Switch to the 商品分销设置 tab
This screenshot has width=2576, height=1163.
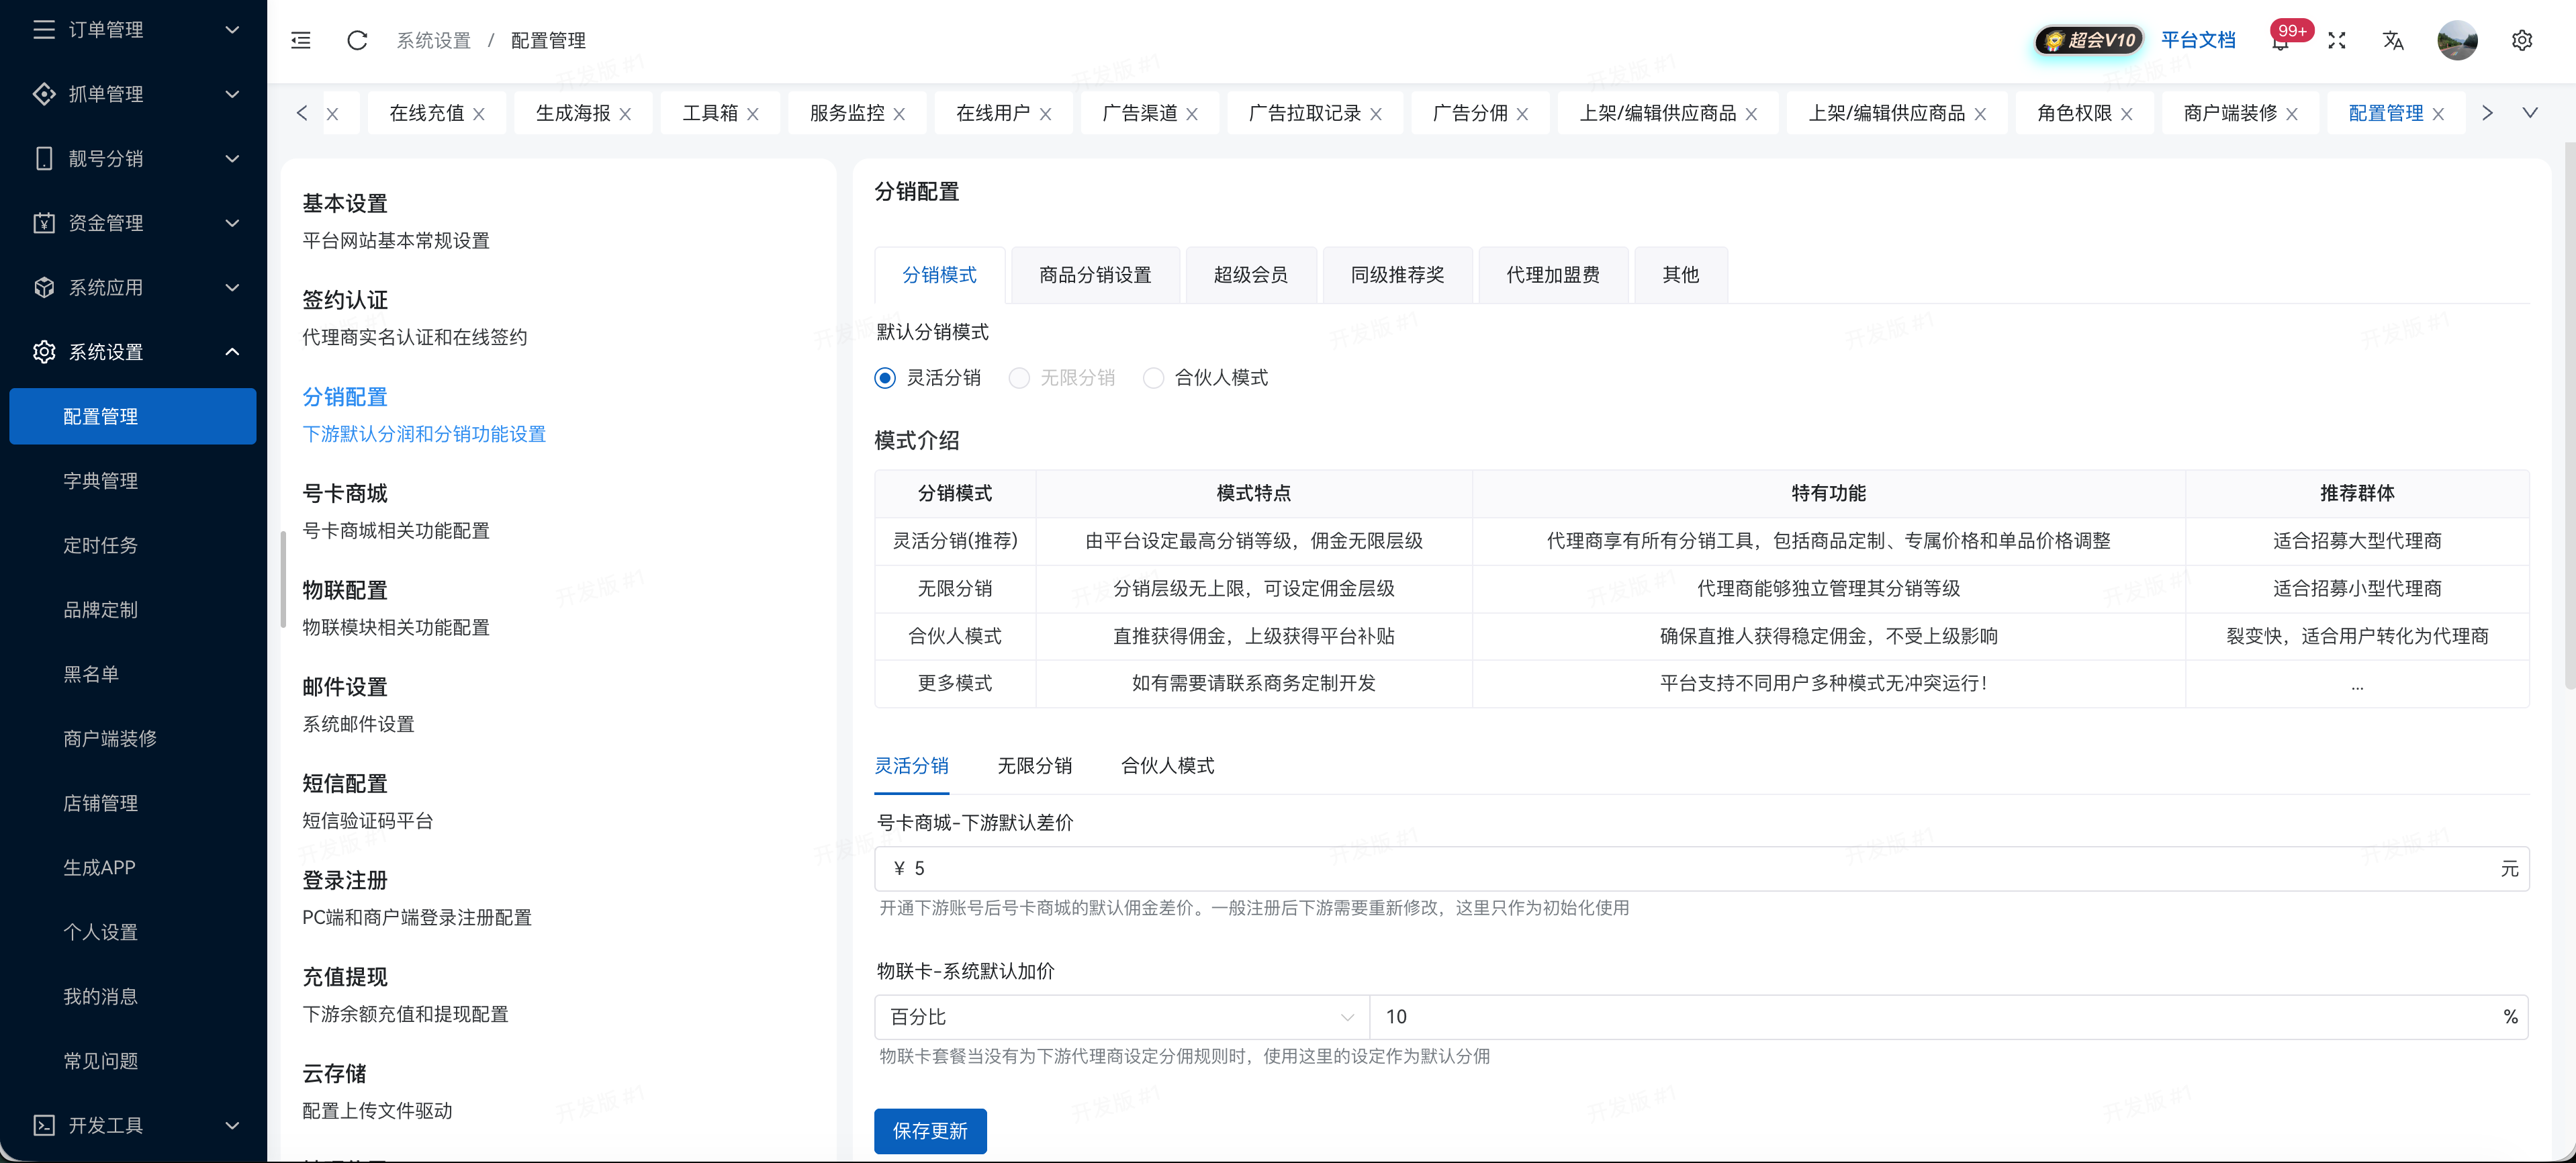point(1095,274)
